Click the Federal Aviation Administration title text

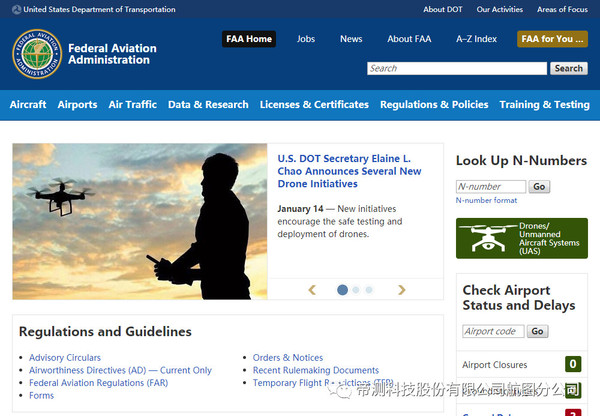(112, 54)
